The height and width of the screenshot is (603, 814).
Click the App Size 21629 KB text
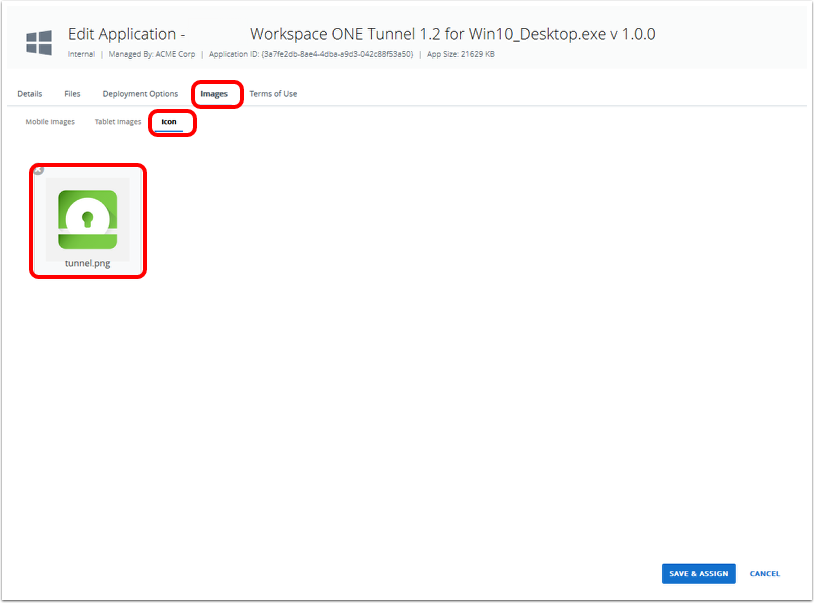(460, 54)
